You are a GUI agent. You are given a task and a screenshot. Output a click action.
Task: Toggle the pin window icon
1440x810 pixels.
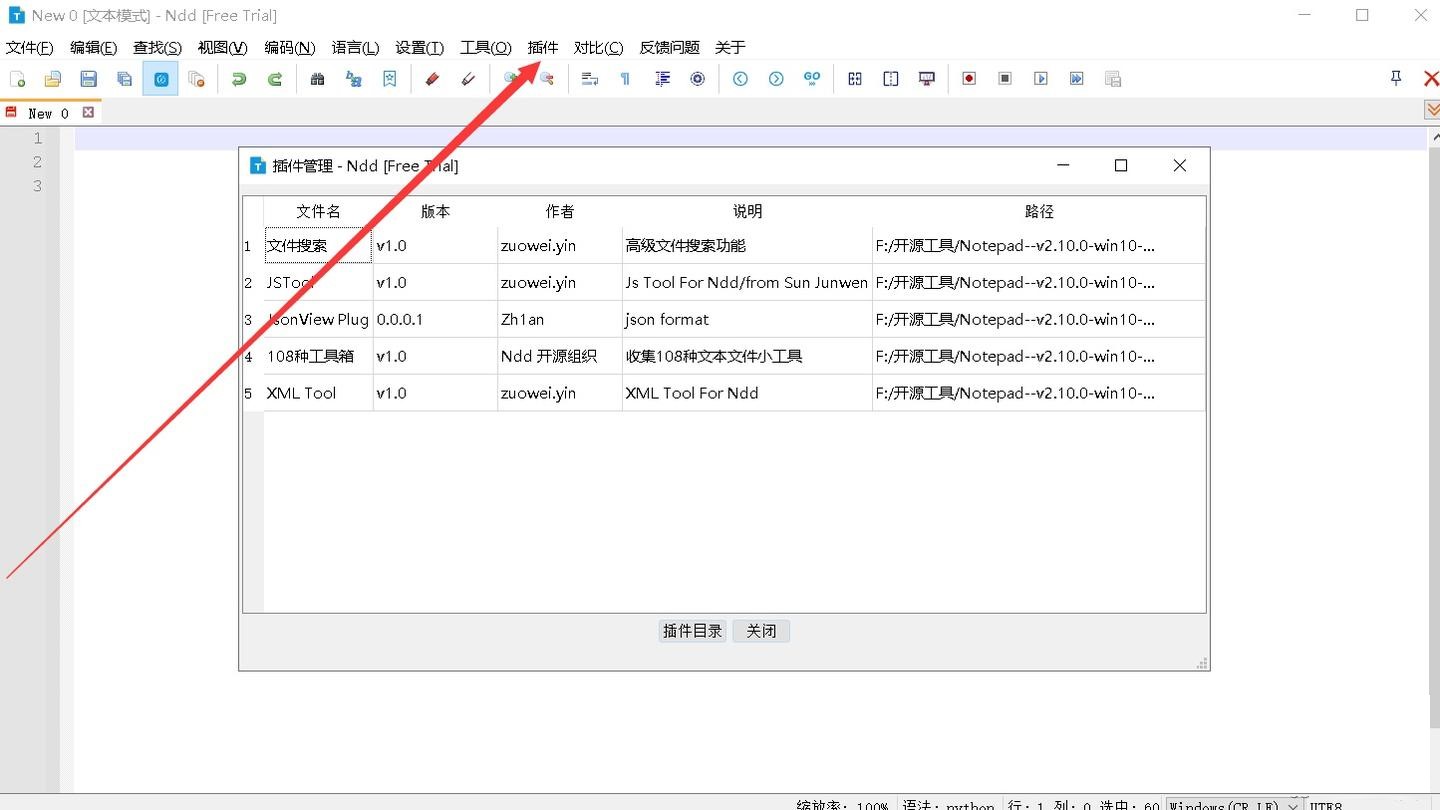tap(1396, 78)
